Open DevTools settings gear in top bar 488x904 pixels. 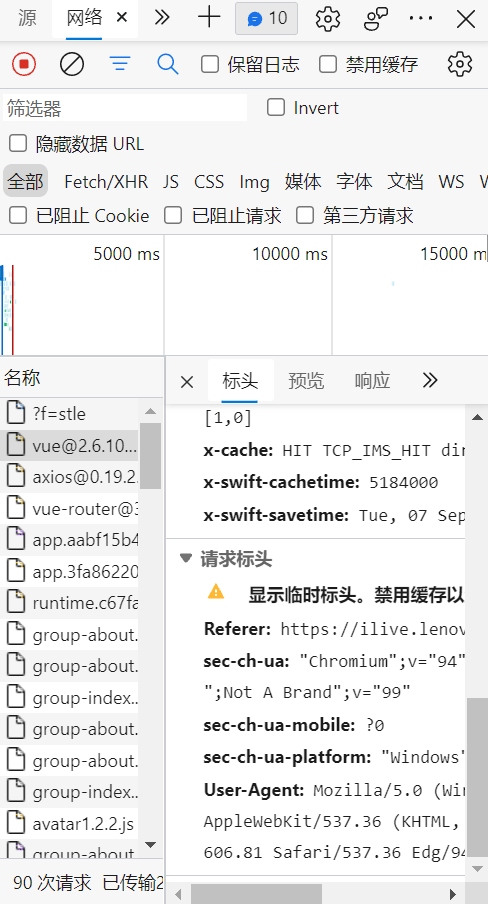(x=328, y=18)
